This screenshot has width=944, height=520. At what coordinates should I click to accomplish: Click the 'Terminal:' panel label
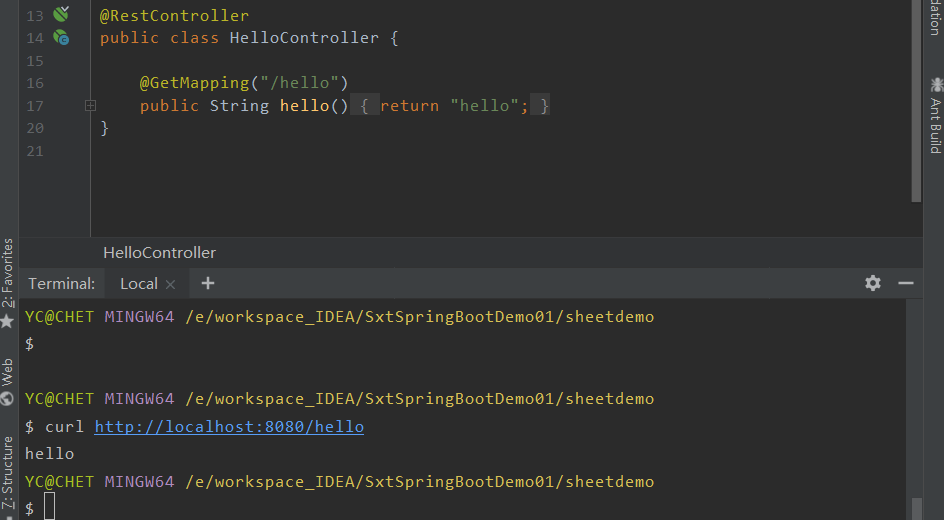(61, 283)
